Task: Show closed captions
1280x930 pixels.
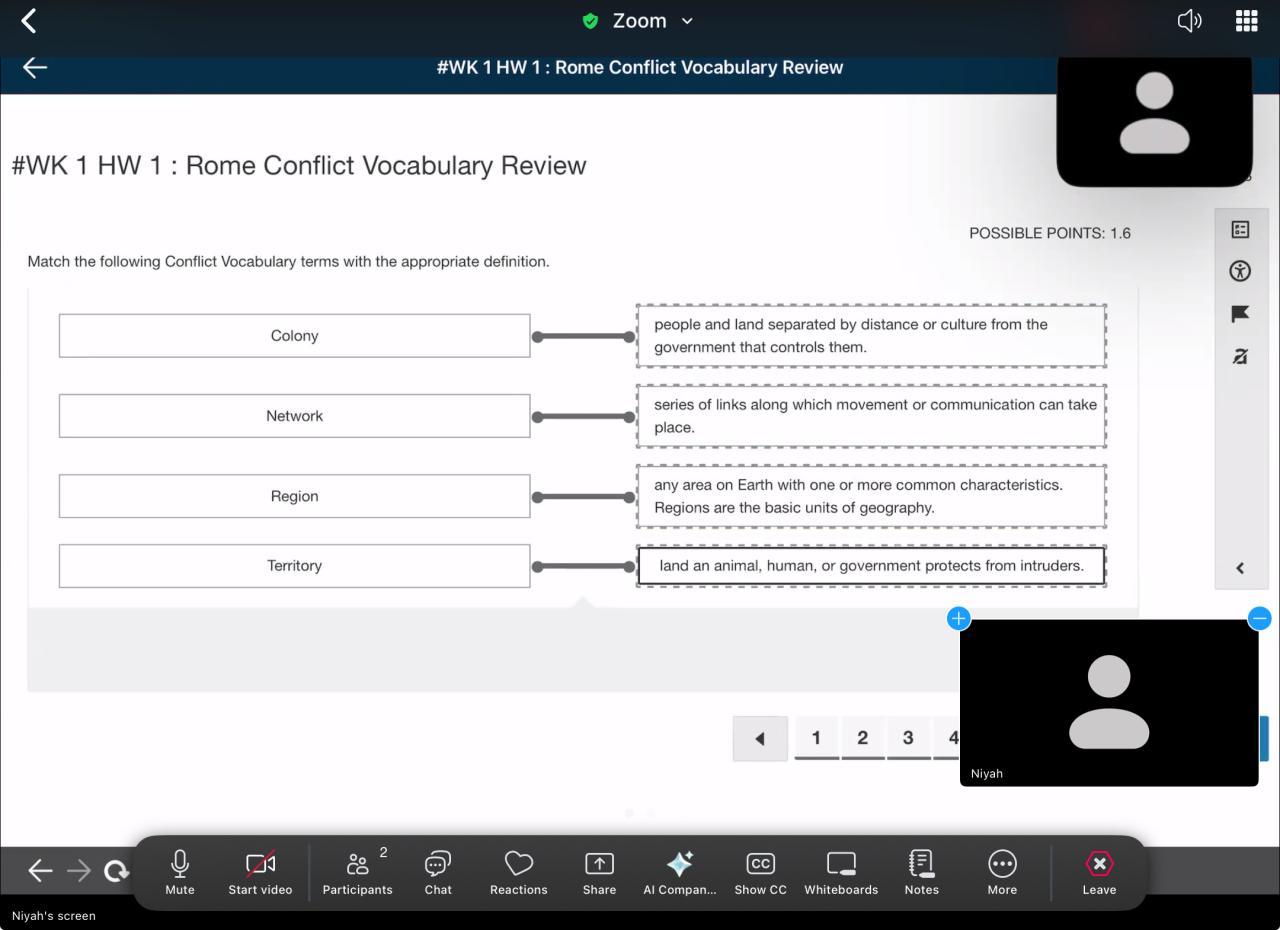Action: 760,872
